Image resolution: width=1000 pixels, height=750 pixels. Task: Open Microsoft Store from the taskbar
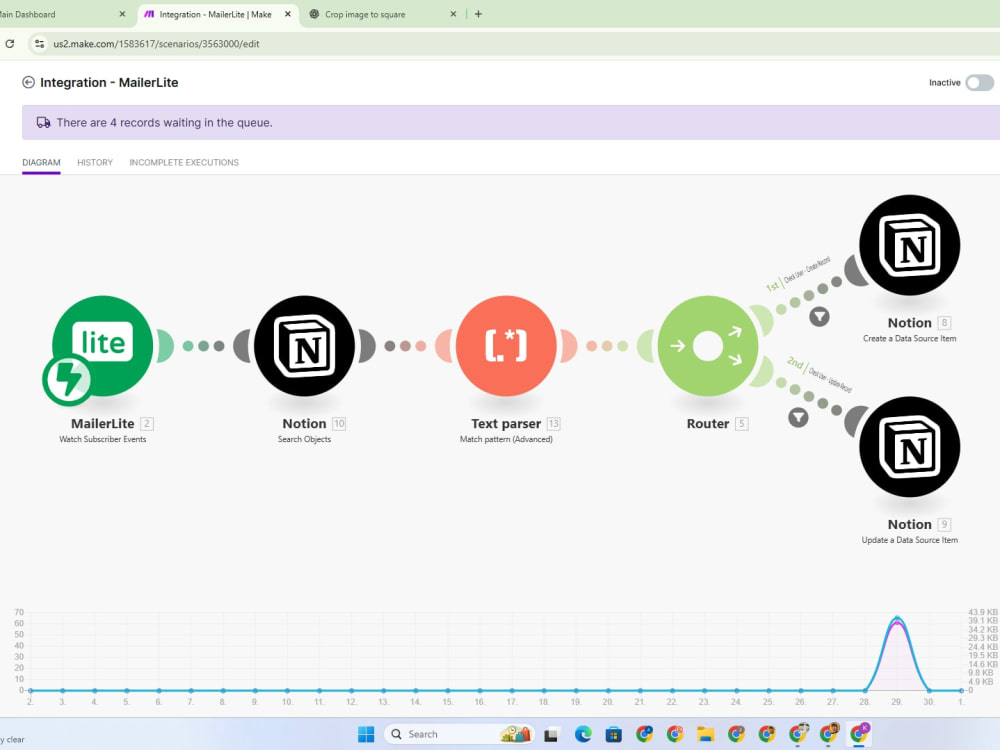point(614,735)
